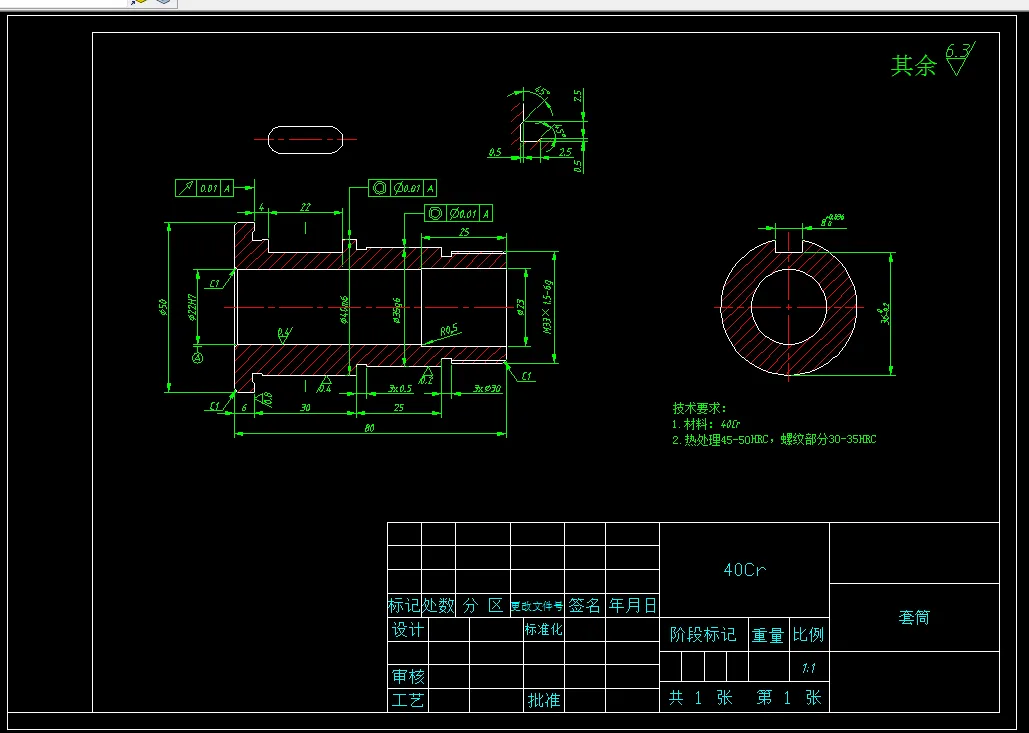
Task: Select the runout tolerance frame 0.01 A
Action: tap(204, 188)
